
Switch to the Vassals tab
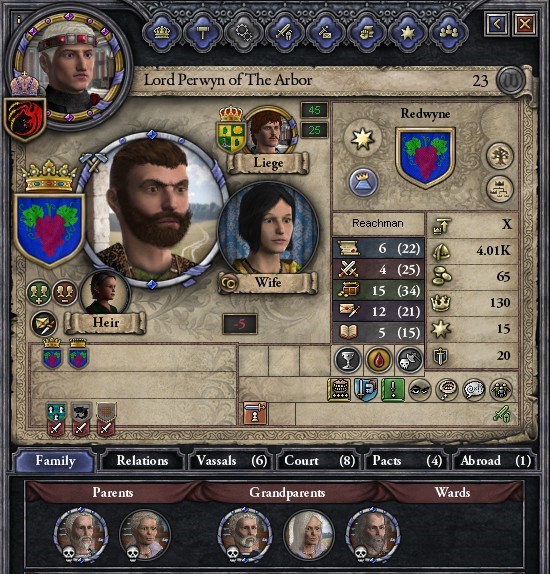click(x=231, y=461)
